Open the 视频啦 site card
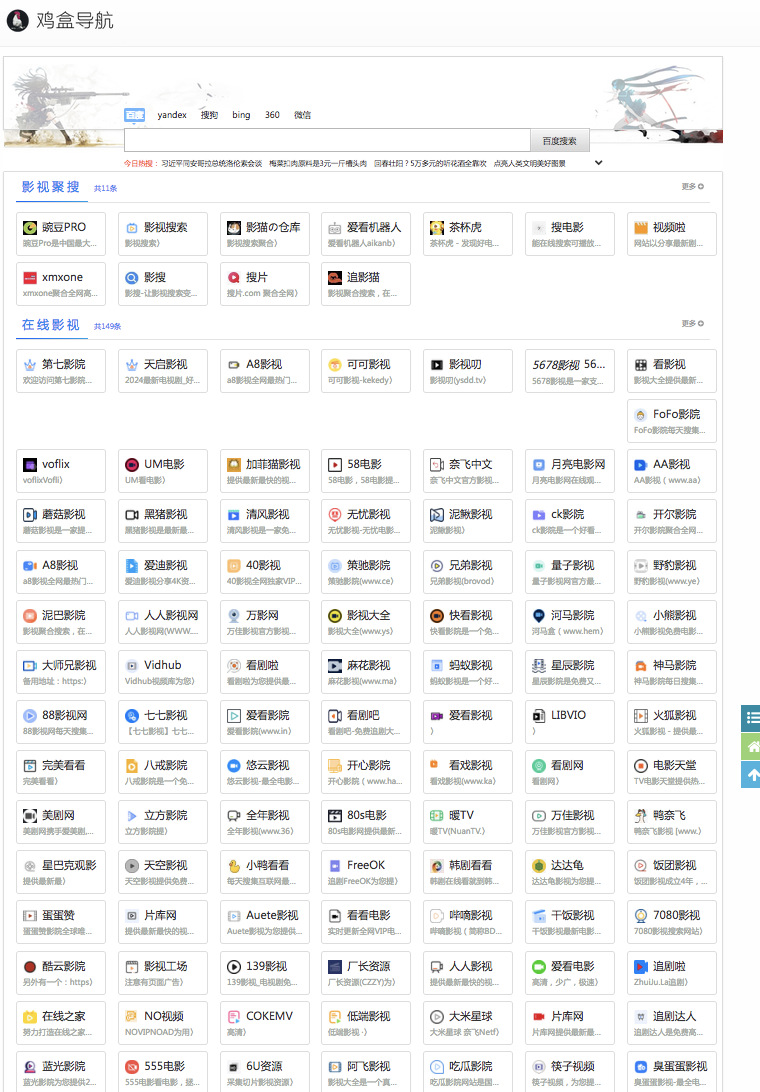Image resolution: width=760 pixels, height=1092 pixels. tap(672, 234)
